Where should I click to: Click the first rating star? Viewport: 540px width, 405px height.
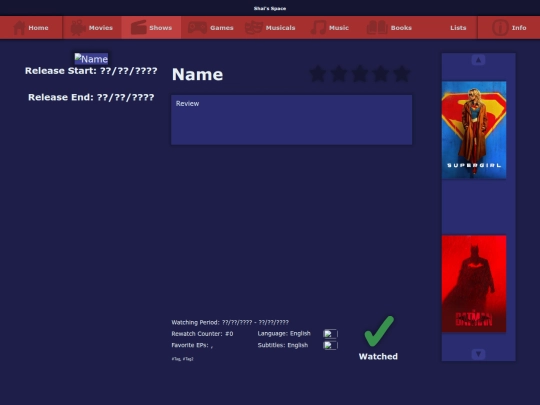pos(318,74)
